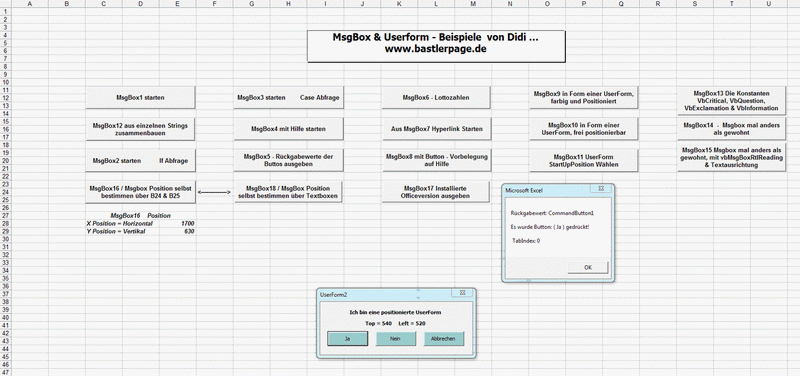Screen dimensions: 800x376
Task: Run MsgBox2 starten If Abfrage
Action: (140, 160)
